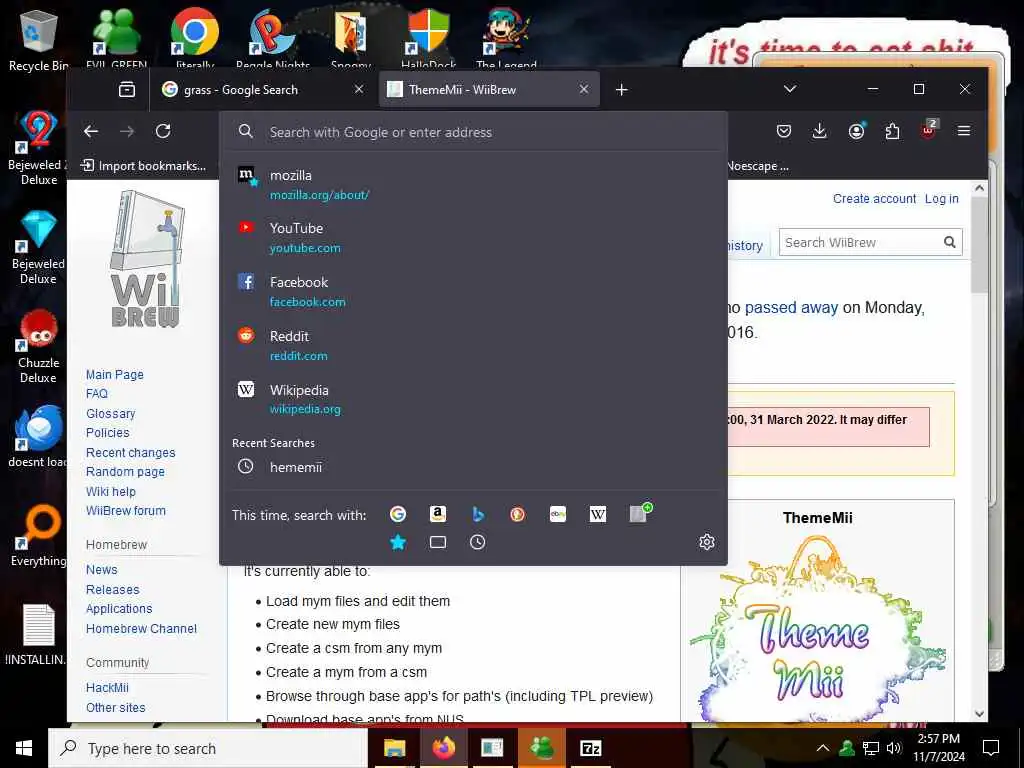1024x768 pixels.
Task: Close the ThemeMii - WiiBrew tab
Action: point(584,89)
